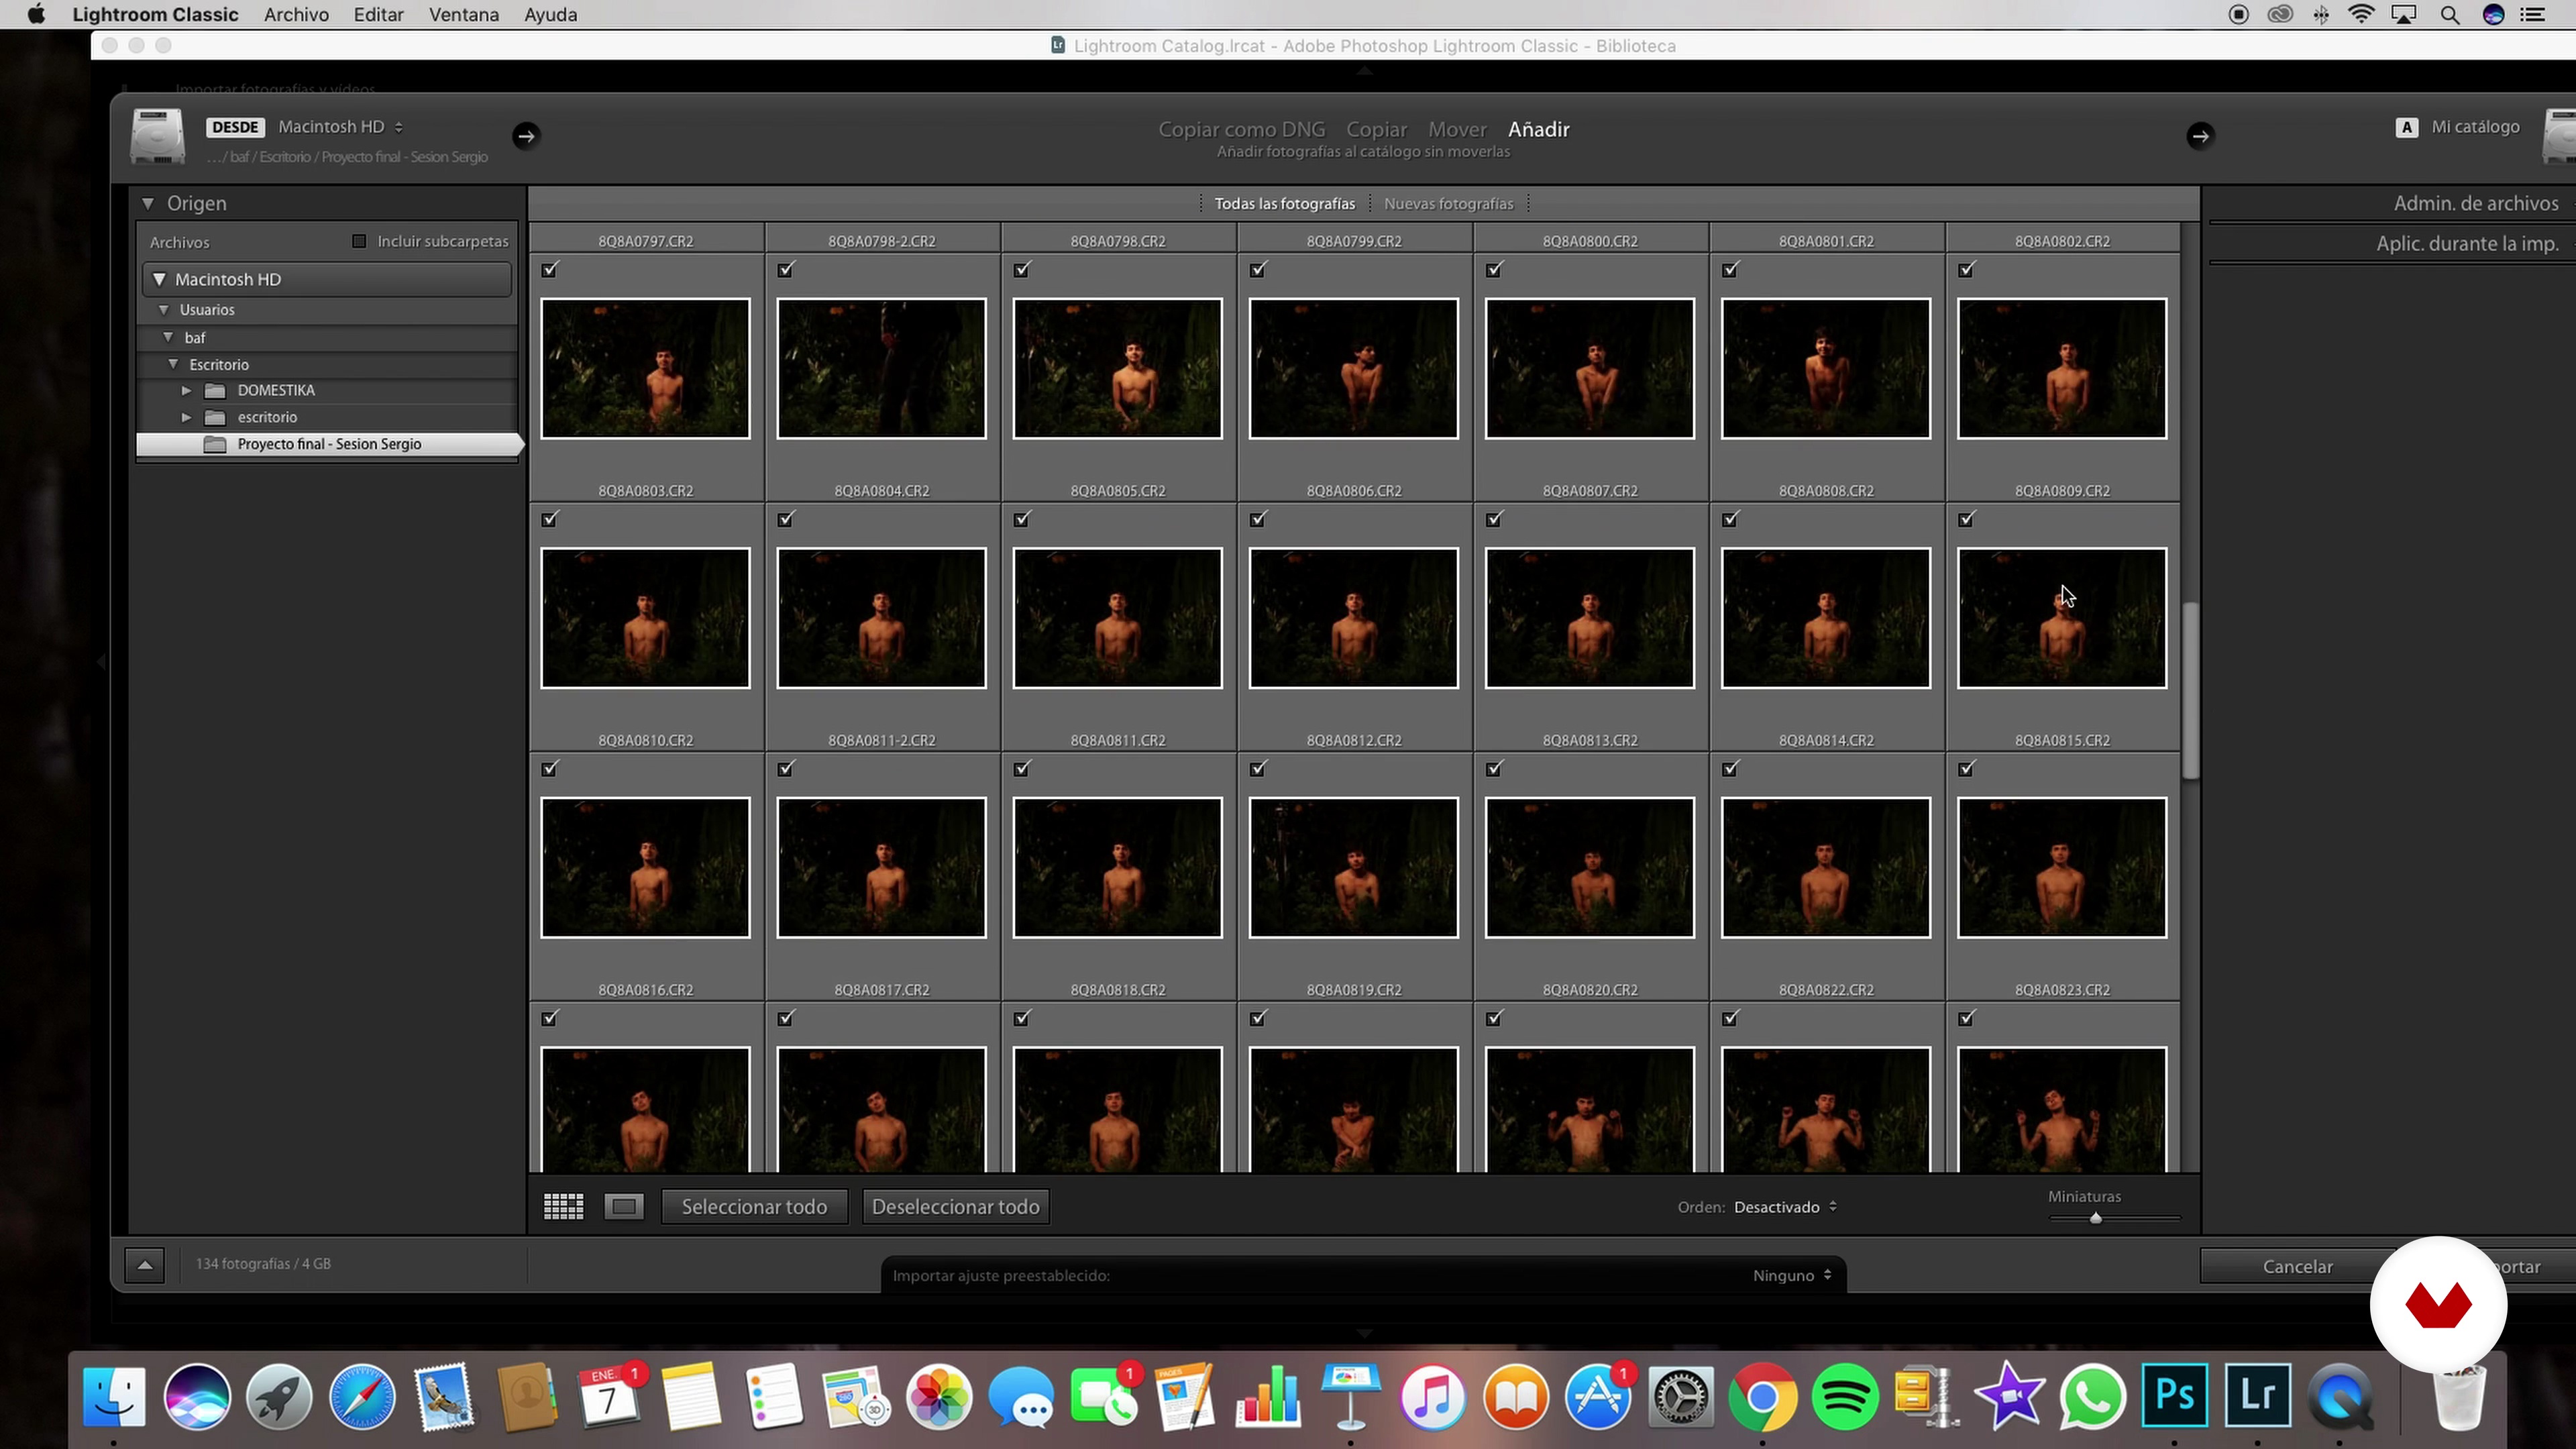This screenshot has width=2576, height=1449.
Task: Open Ventana menu
Action: point(463,15)
